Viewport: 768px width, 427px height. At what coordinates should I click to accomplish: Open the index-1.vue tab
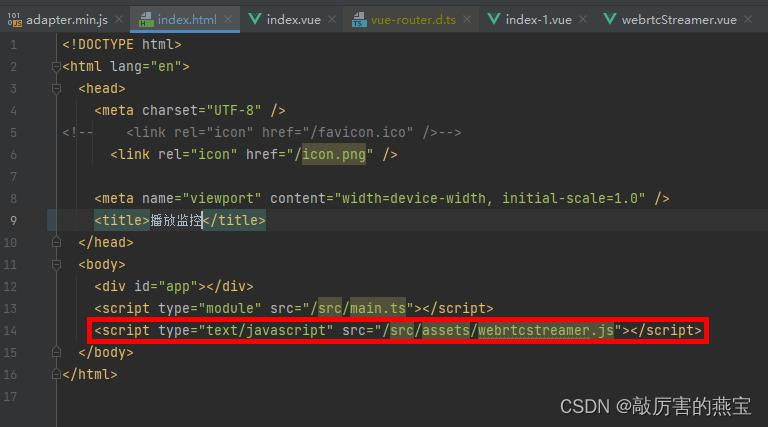pyautogui.click(x=538, y=20)
